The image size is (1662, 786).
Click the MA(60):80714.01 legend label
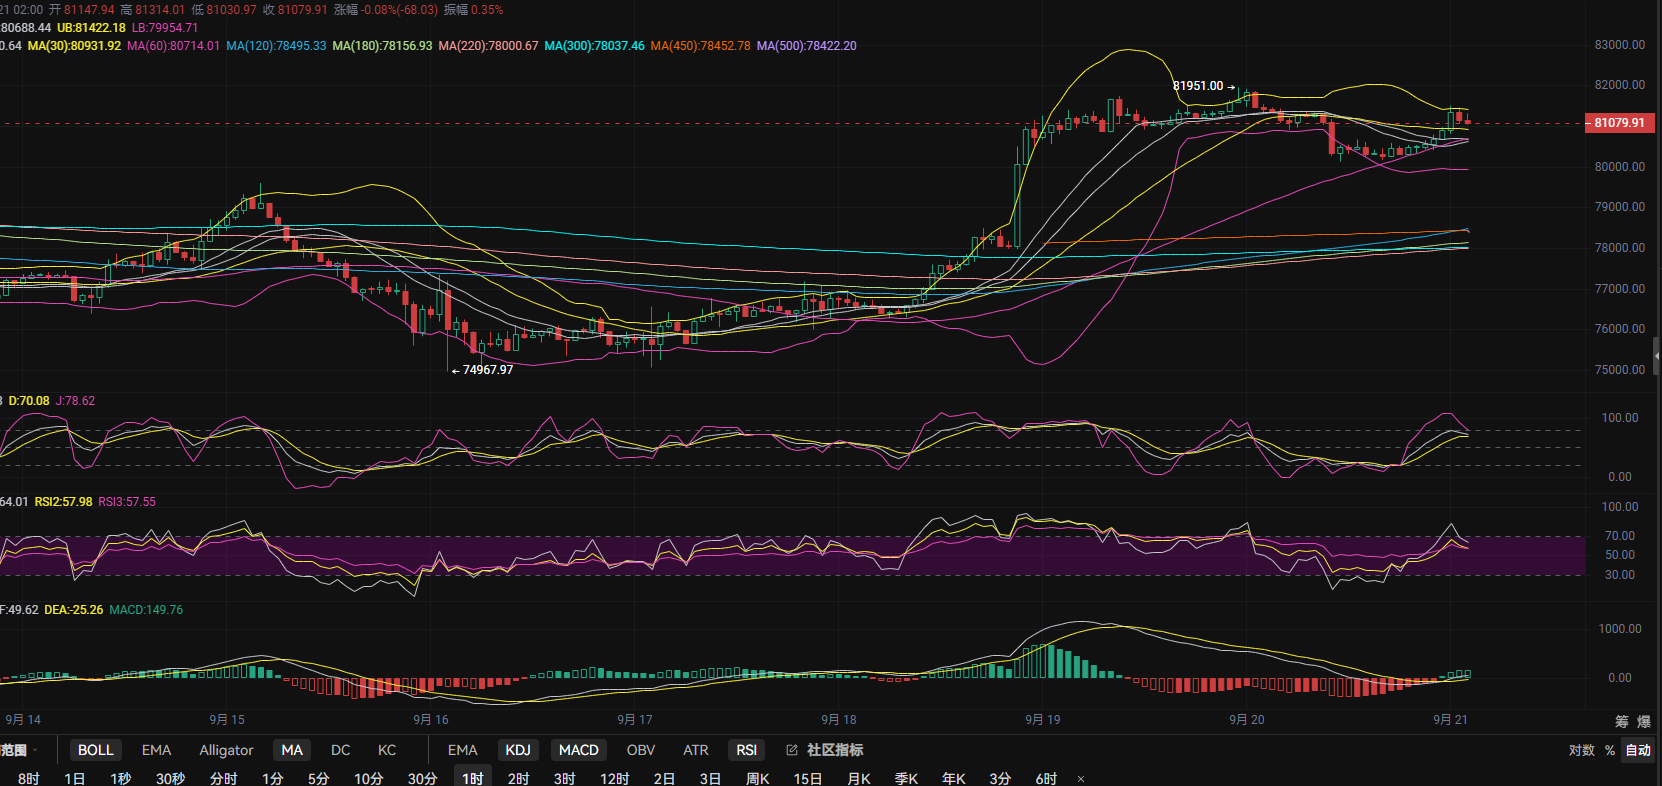[173, 46]
